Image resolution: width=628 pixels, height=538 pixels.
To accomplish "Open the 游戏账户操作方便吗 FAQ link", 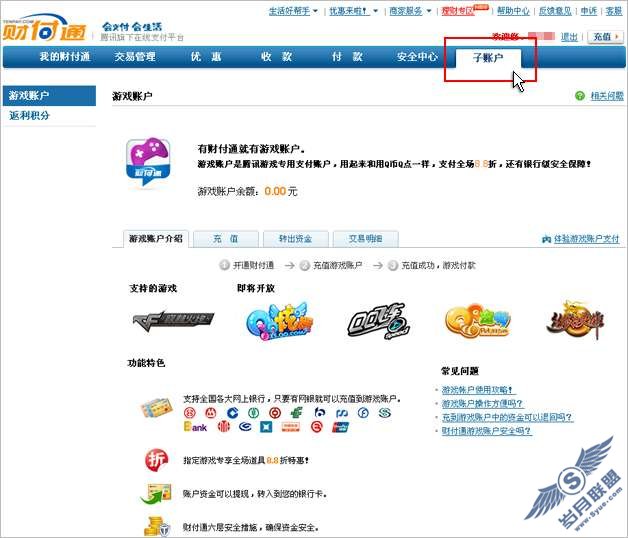I will (482, 403).
